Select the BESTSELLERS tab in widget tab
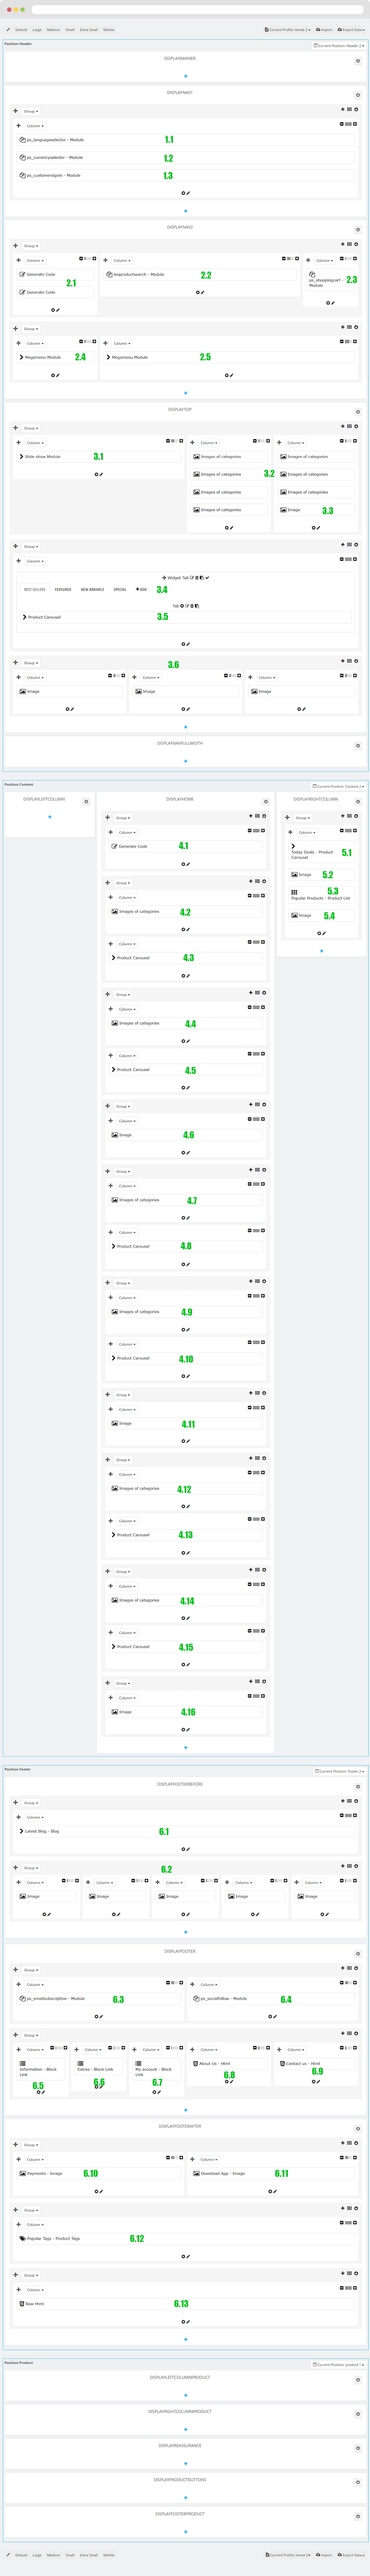370x2576 pixels. tap(35, 590)
